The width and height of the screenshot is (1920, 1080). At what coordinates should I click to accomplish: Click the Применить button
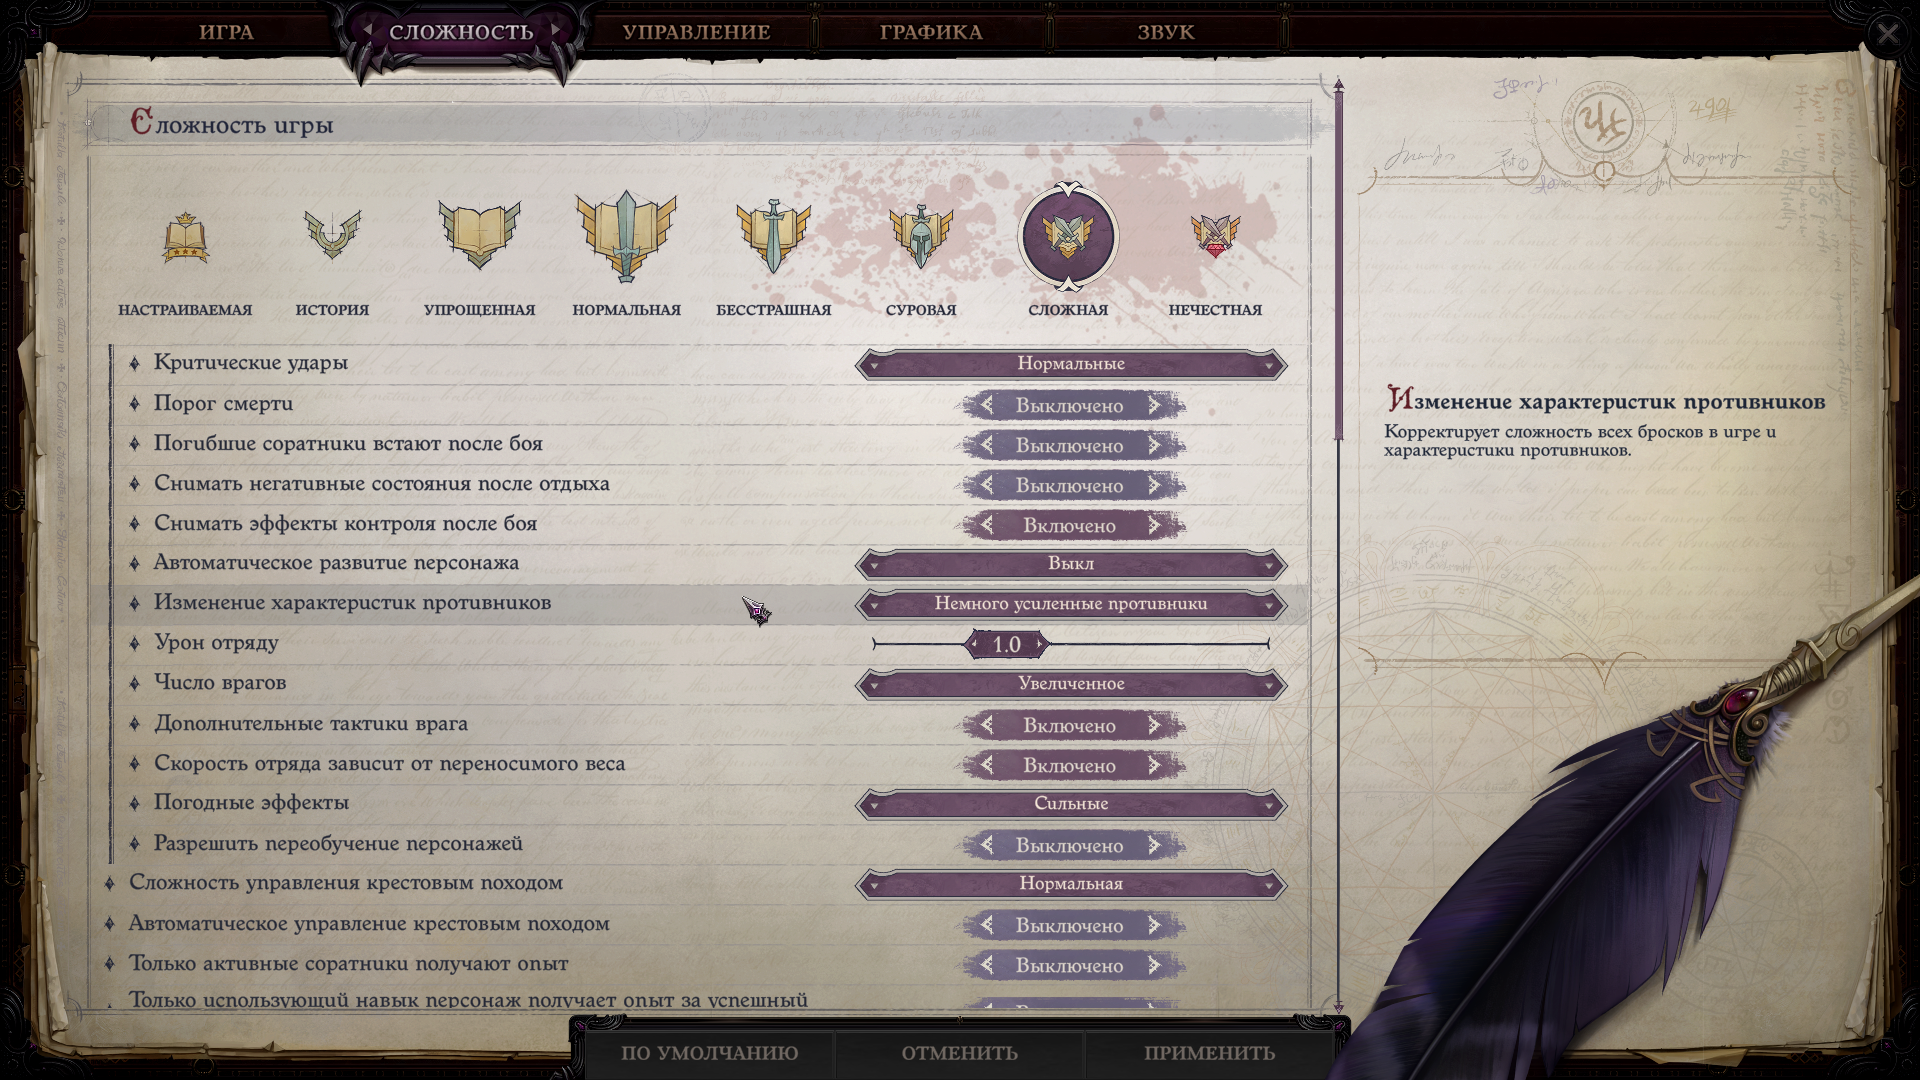tap(1209, 1053)
